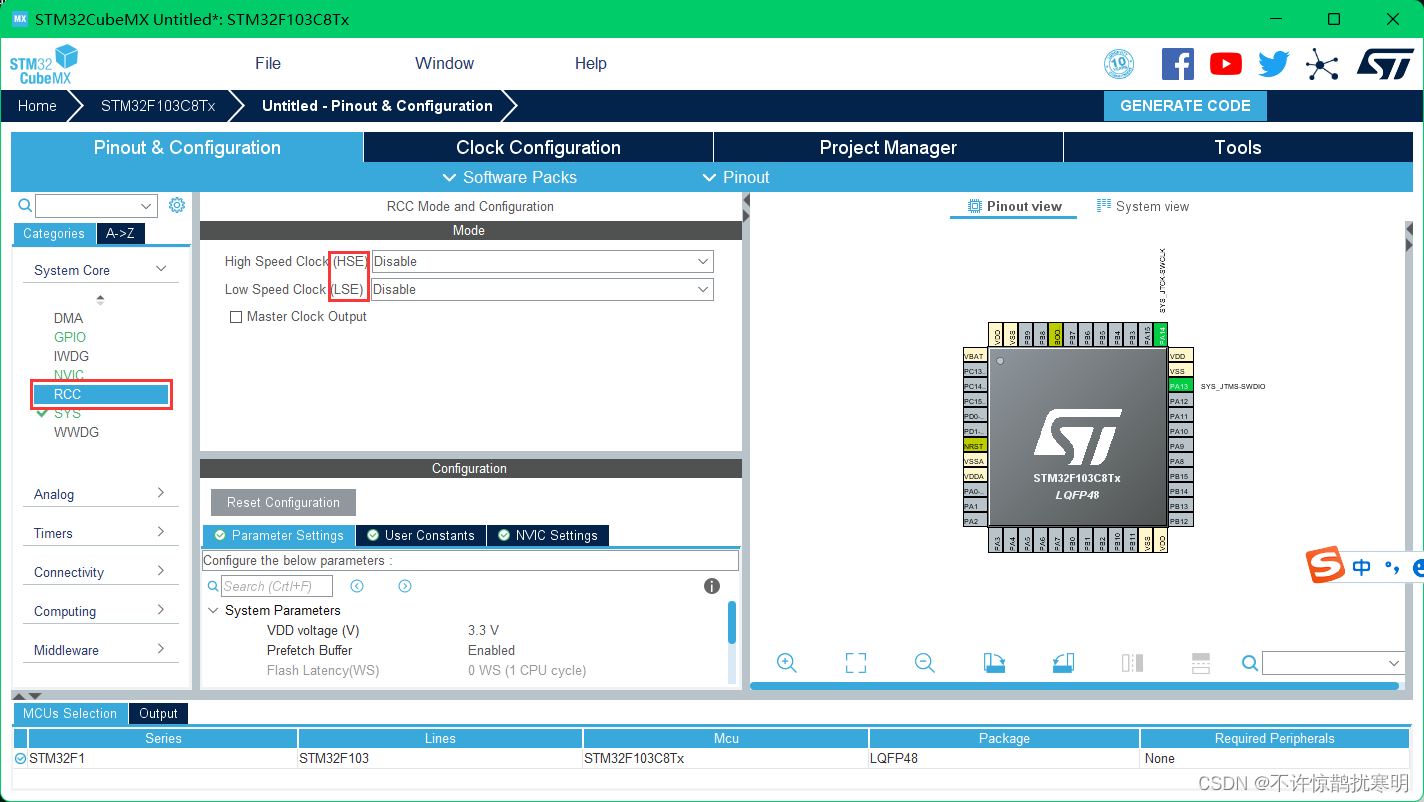
Task: Switch to the Project Manager tab
Action: 888,147
